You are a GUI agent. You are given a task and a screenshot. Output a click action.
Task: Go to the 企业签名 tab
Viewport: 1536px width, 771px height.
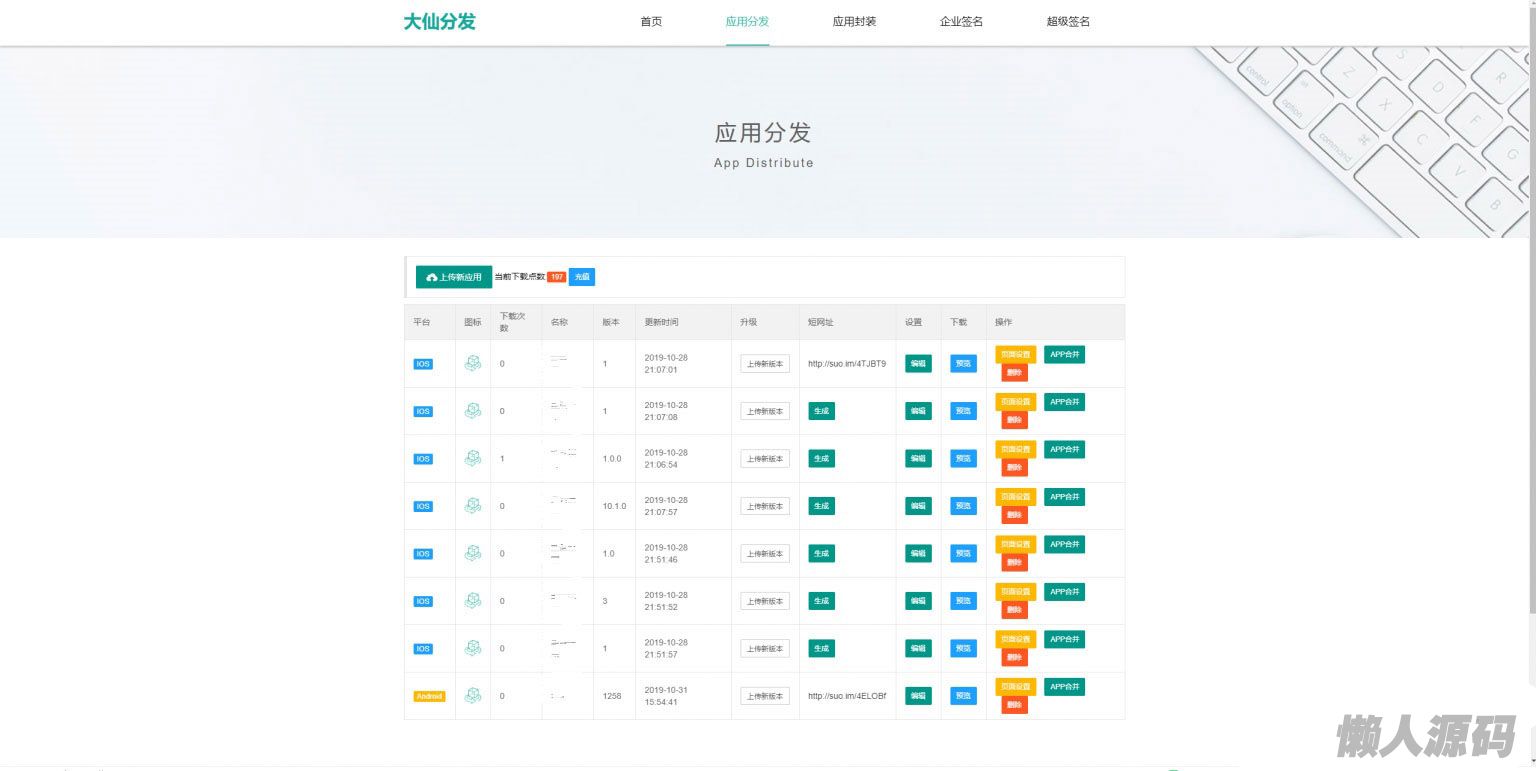961,22
